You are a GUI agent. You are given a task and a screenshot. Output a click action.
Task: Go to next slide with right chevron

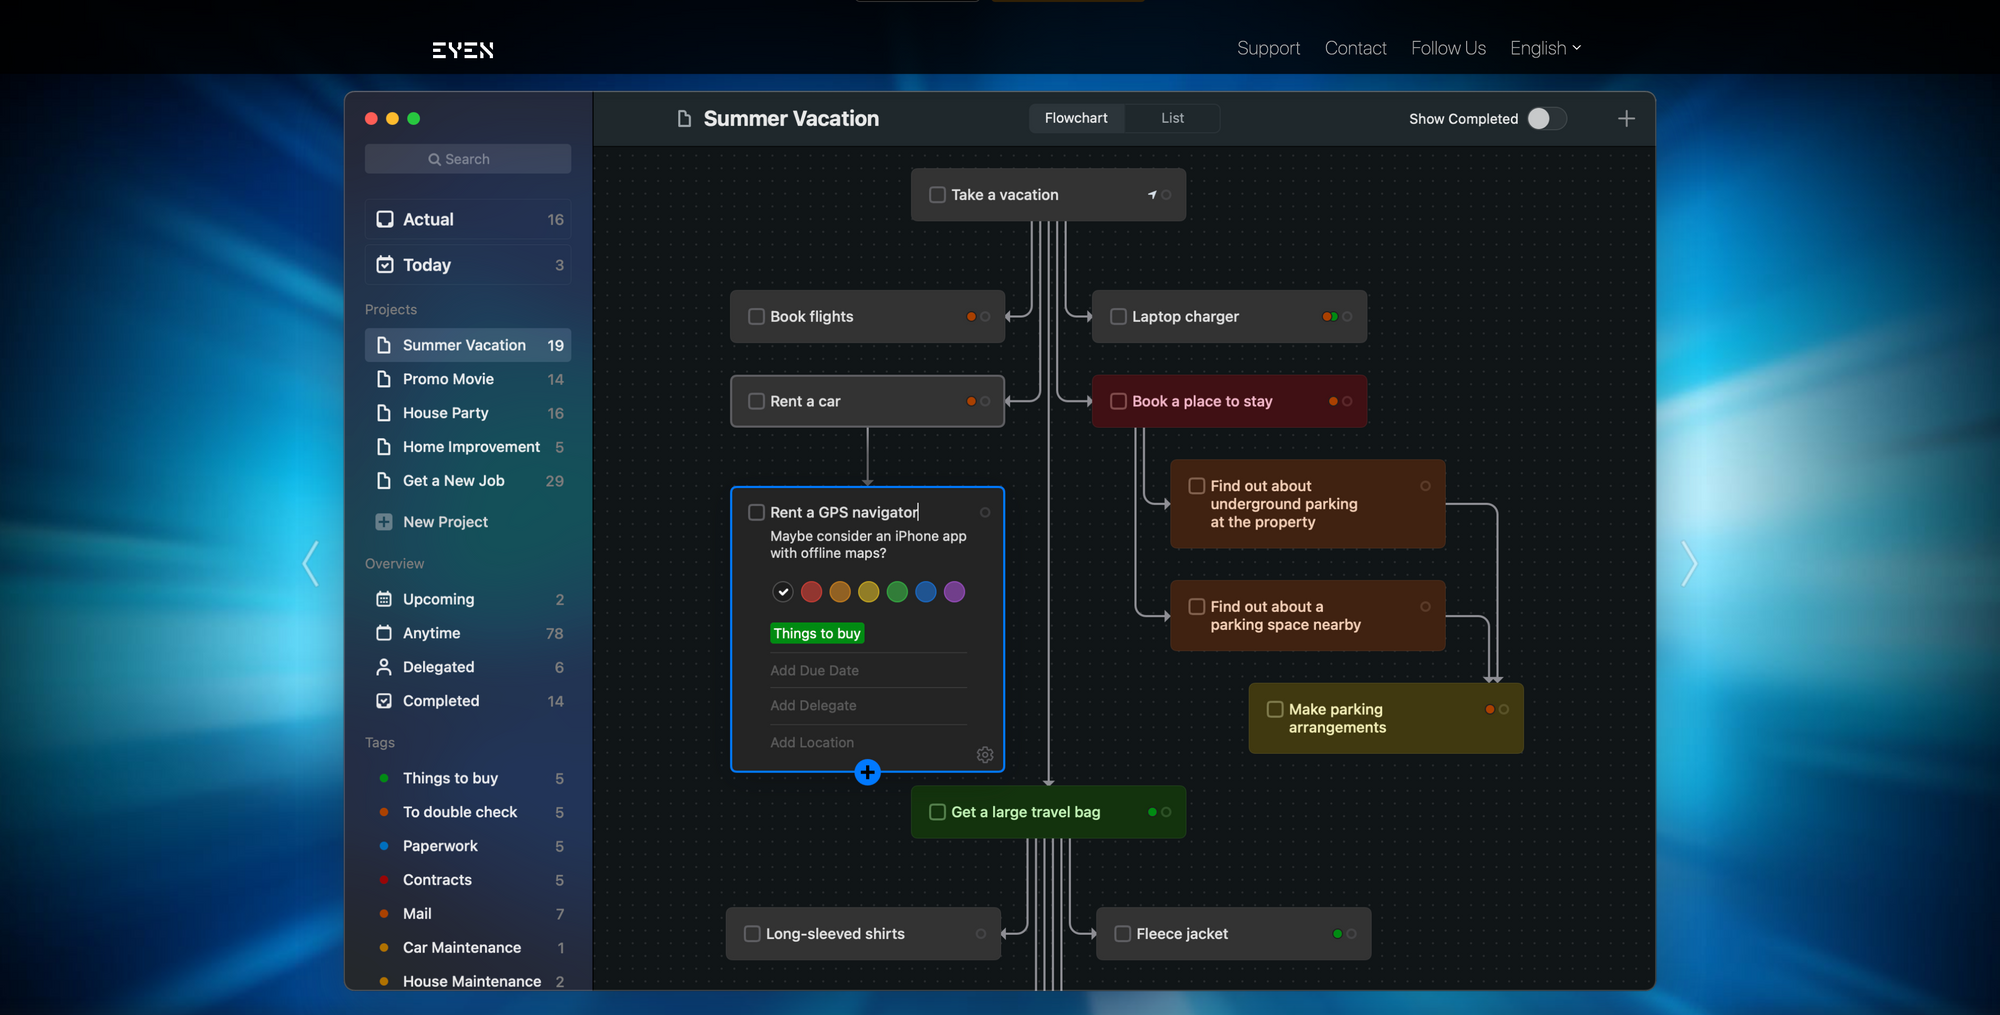tap(1688, 564)
